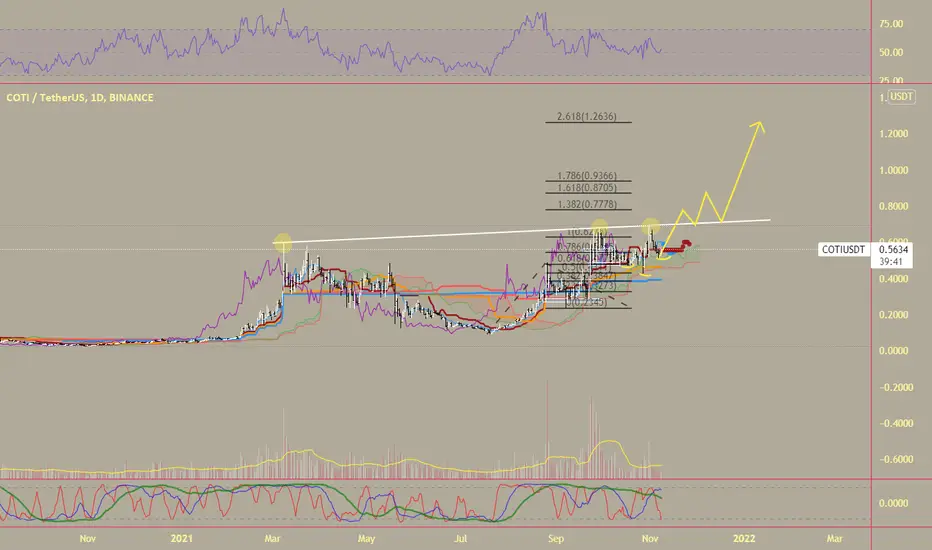Screen dimensions: 932x550
Task: Click the 1.382(0.7778) Fibonacci level label
Action: click(587, 205)
